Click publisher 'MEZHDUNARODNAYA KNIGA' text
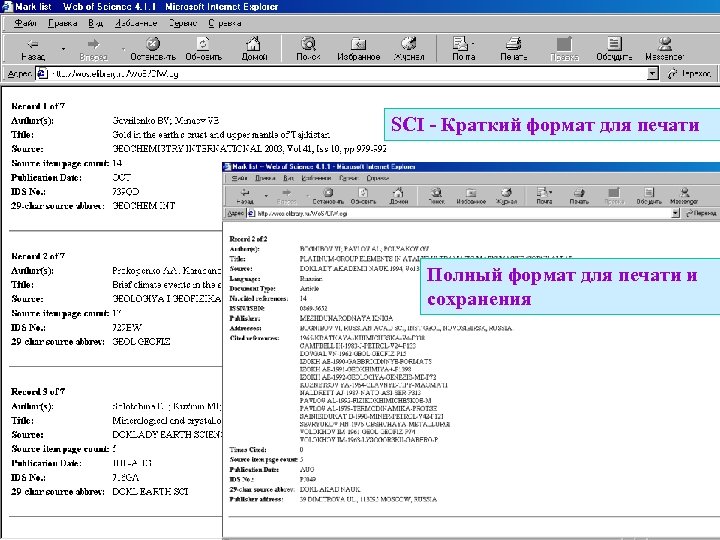 [346, 318]
